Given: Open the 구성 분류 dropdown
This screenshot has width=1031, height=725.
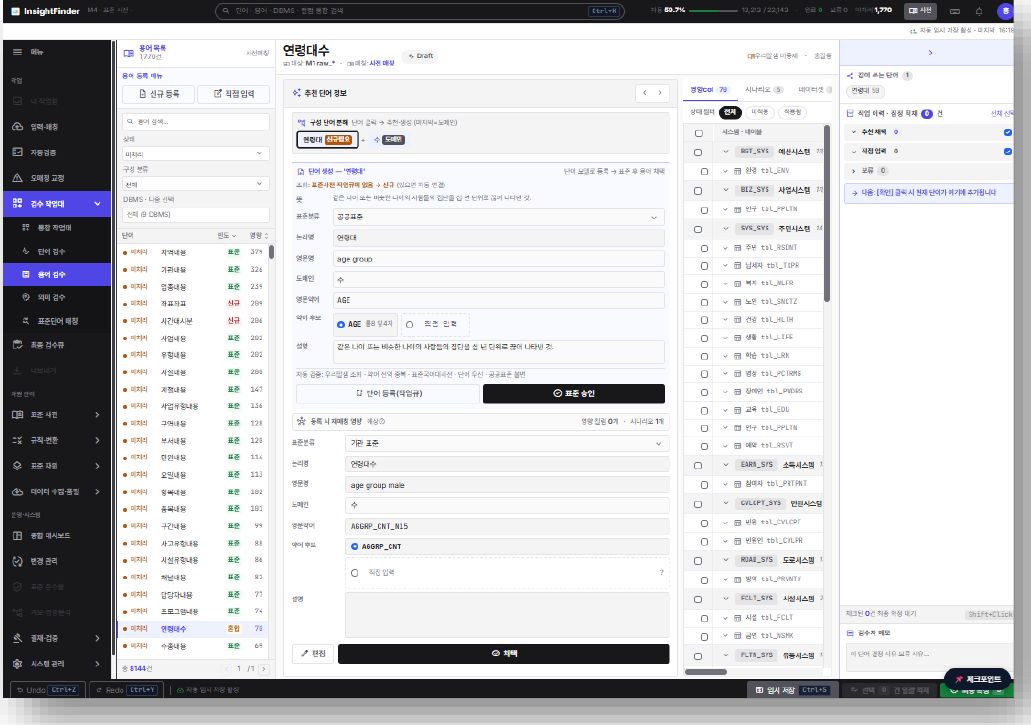Looking at the screenshot, I should tap(195, 184).
